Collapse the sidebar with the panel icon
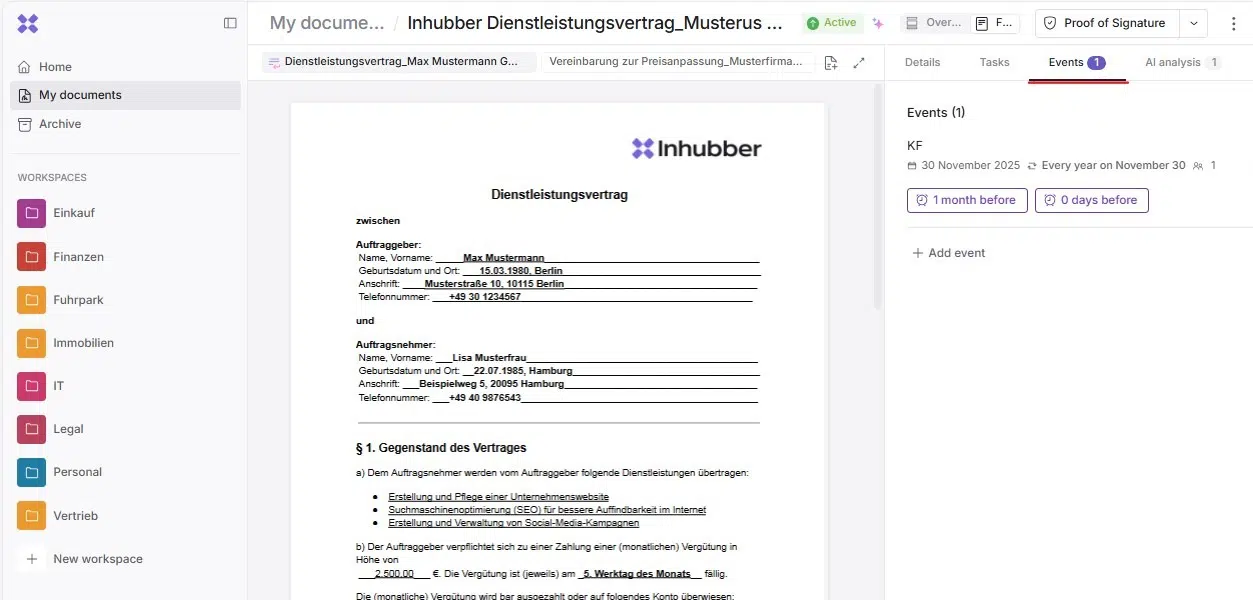Screen dimensions: 1253x600 point(230,23)
